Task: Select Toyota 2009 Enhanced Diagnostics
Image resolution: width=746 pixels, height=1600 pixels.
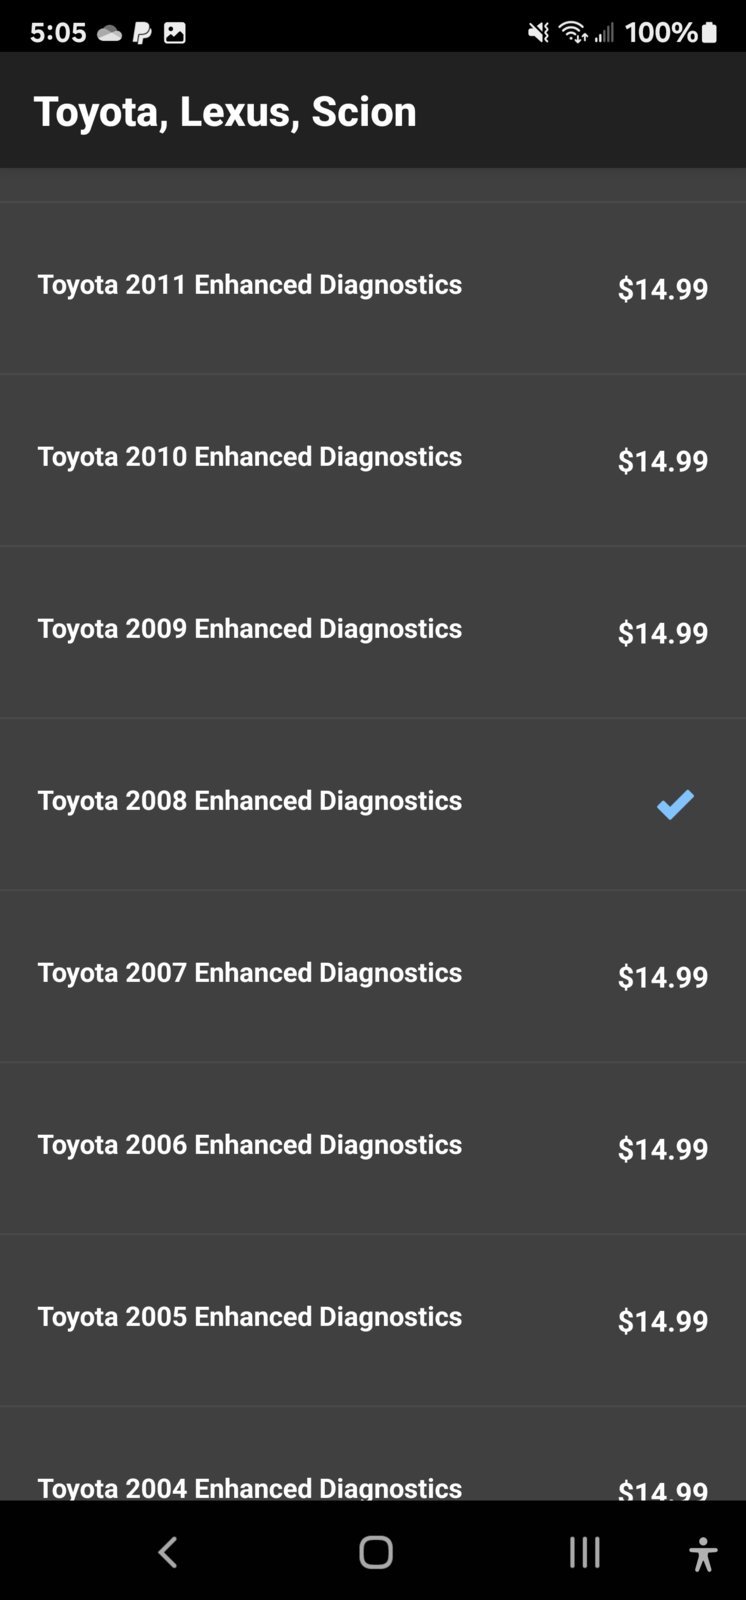Action: point(373,632)
